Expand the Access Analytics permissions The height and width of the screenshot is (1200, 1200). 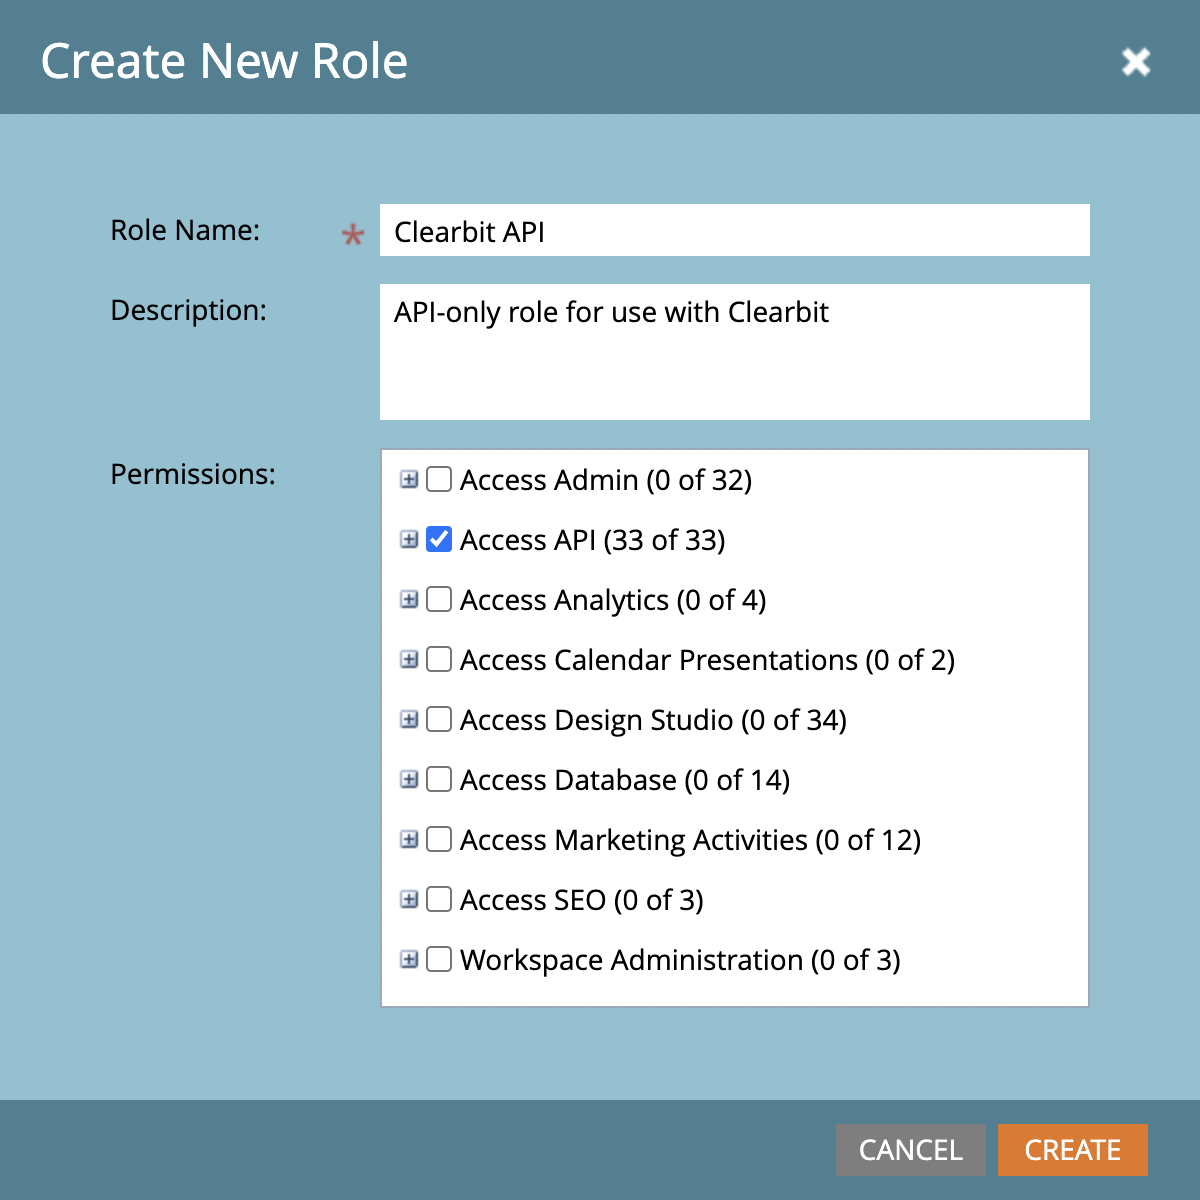409,599
